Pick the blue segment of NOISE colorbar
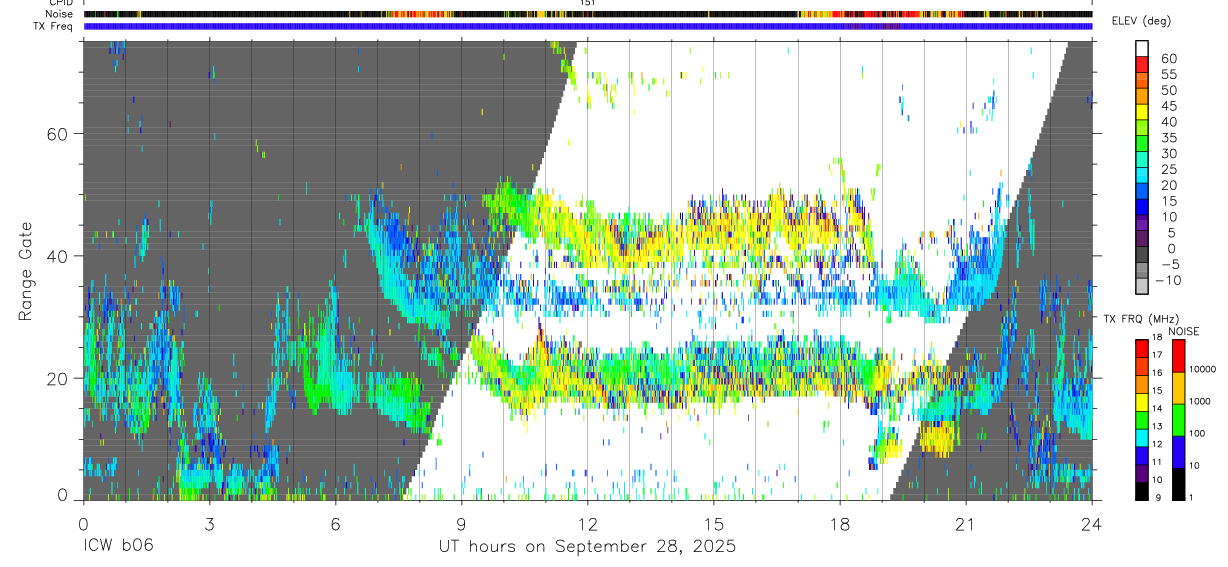The image size is (1228, 567). click(1178, 452)
